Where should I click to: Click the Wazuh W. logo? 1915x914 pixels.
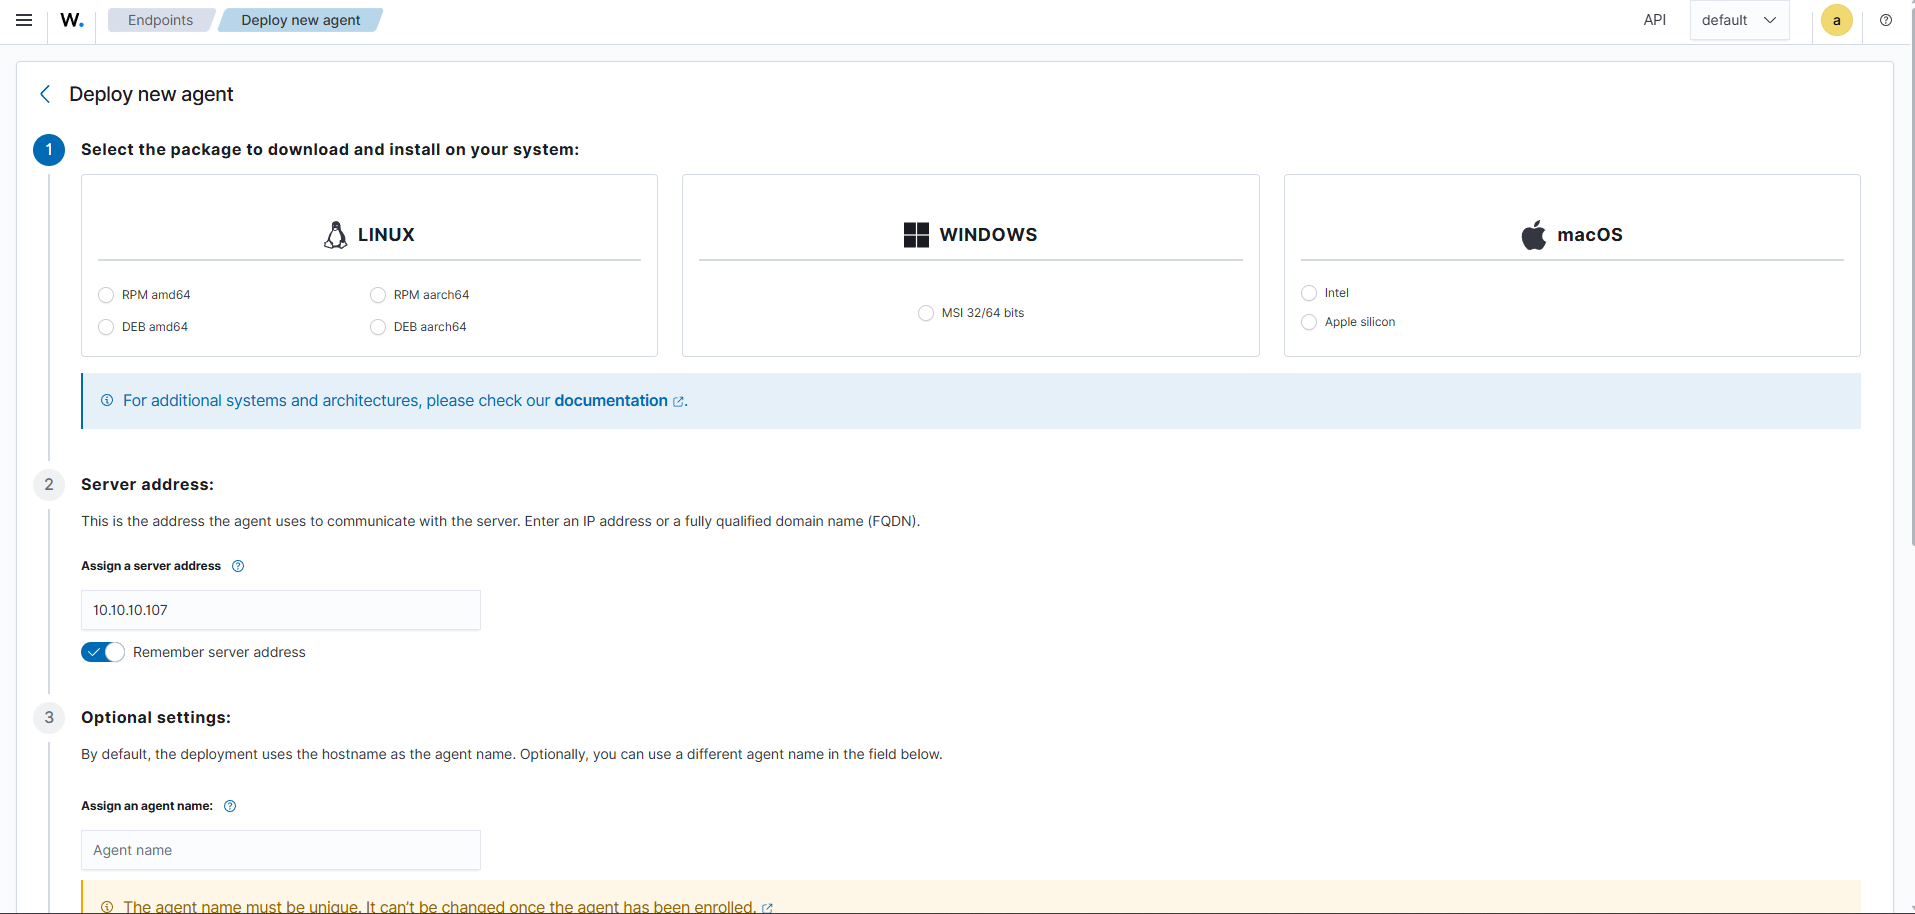click(72, 20)
